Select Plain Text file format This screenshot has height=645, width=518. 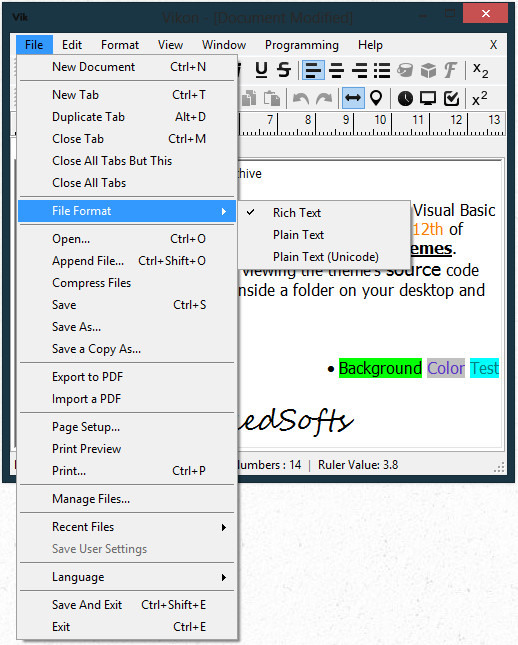tap(324, 234)
